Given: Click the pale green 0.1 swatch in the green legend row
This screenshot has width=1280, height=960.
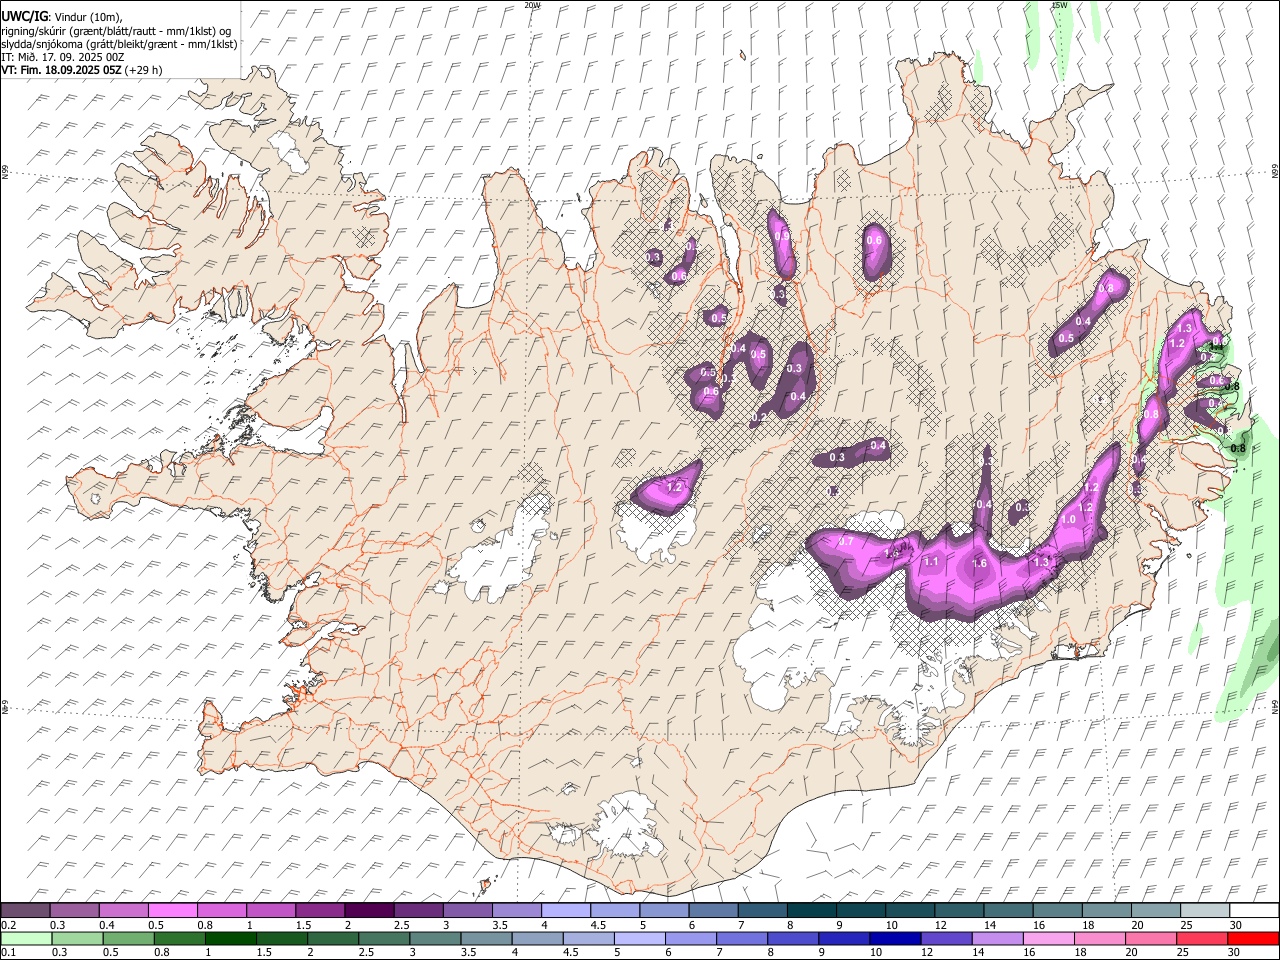Looking at the screenshot, I should (x=26, y=938).
